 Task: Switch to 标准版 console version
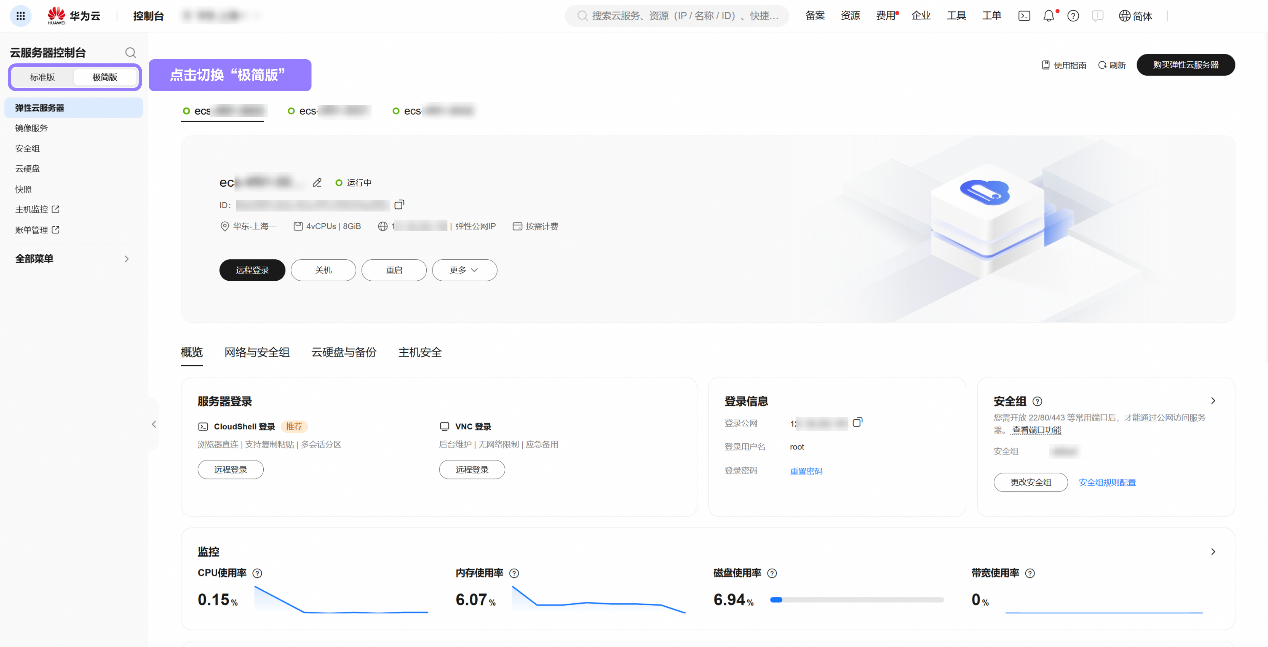(x=42, y=77)
